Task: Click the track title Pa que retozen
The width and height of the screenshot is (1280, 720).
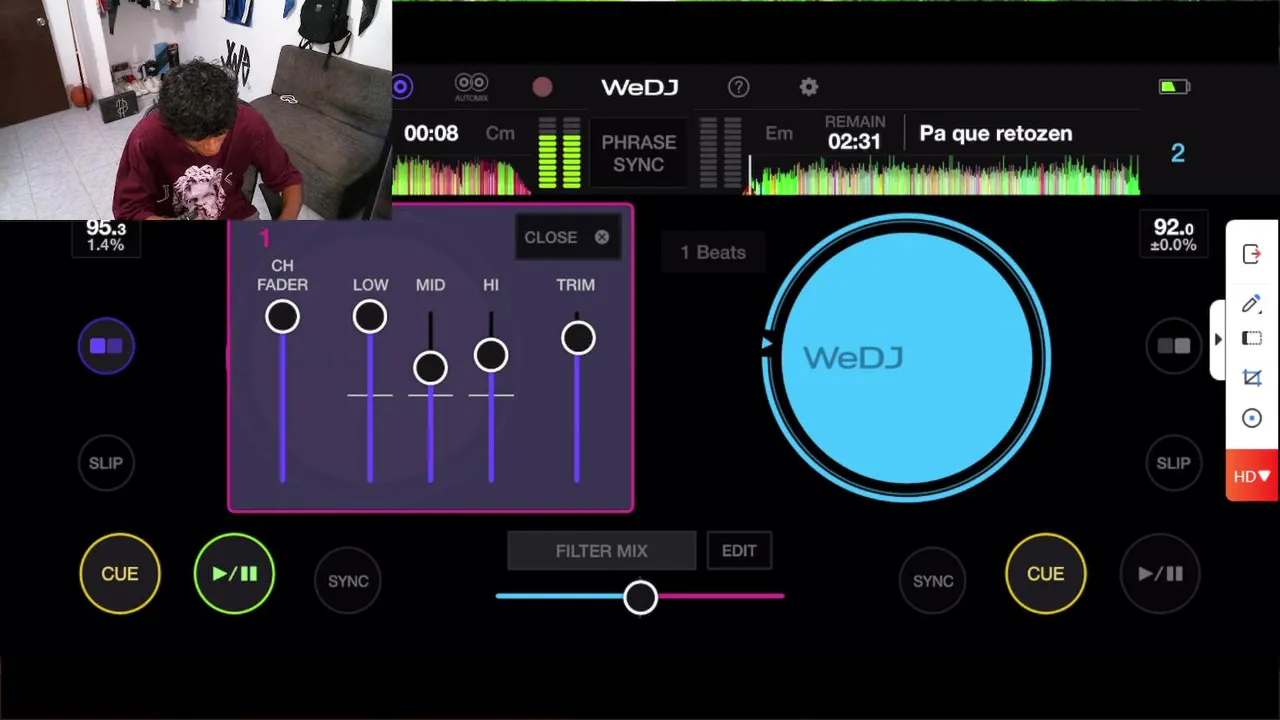Action: [x=996, y=133]
